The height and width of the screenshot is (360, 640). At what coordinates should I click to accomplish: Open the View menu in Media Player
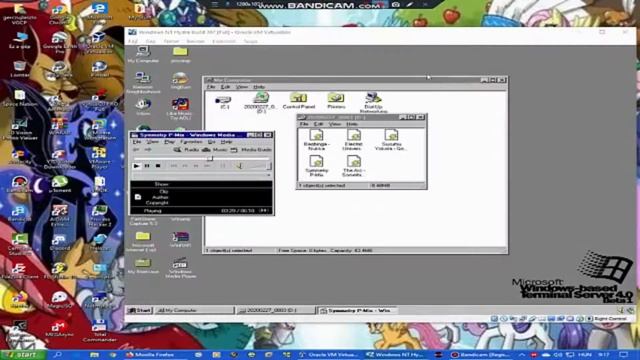(152, 142)
